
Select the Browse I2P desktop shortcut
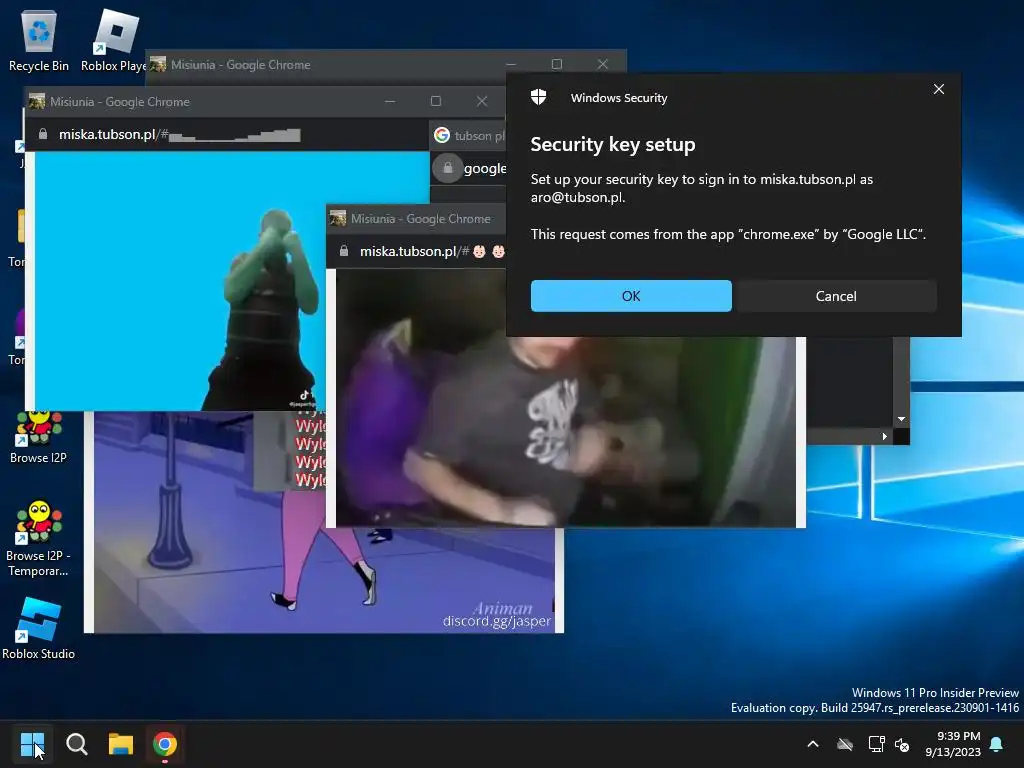(39, 438)
